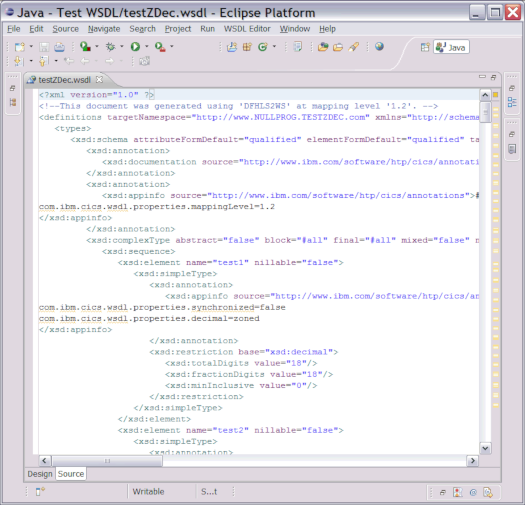Screen dimensions: 525x505
Task: Click the open folder icon beside the Search flashlight
Action: 338,47
